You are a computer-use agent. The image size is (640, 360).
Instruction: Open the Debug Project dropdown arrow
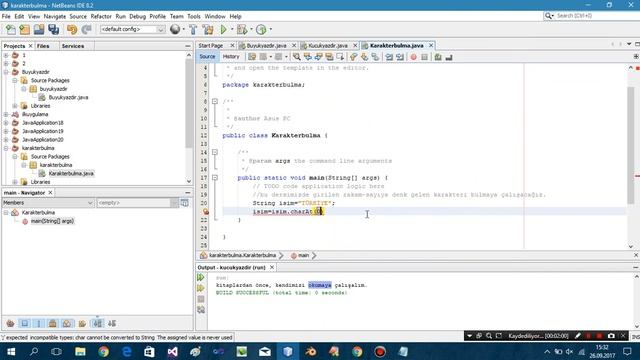pyautogui.click(x=251, y=29)
